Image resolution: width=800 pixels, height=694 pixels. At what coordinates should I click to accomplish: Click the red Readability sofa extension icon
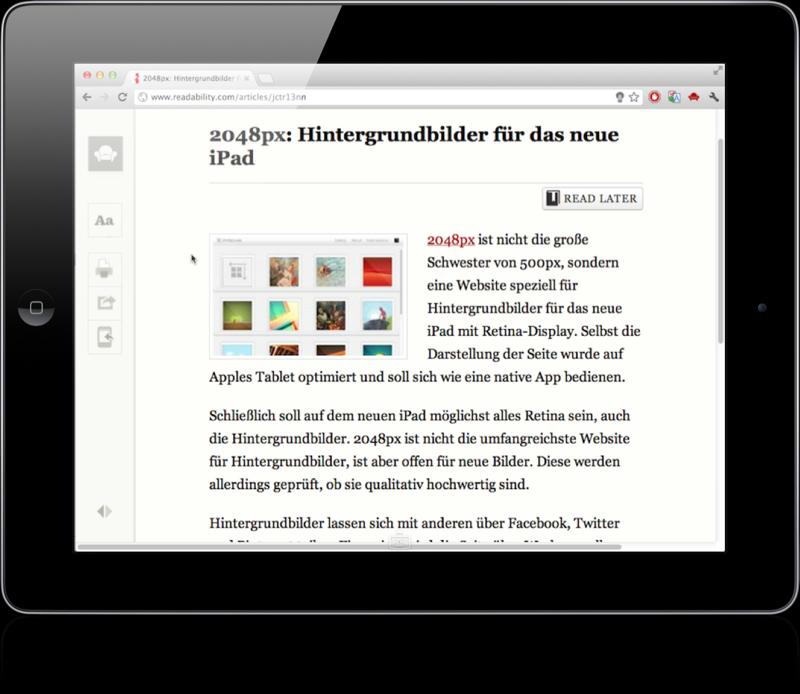click(694, 96)
